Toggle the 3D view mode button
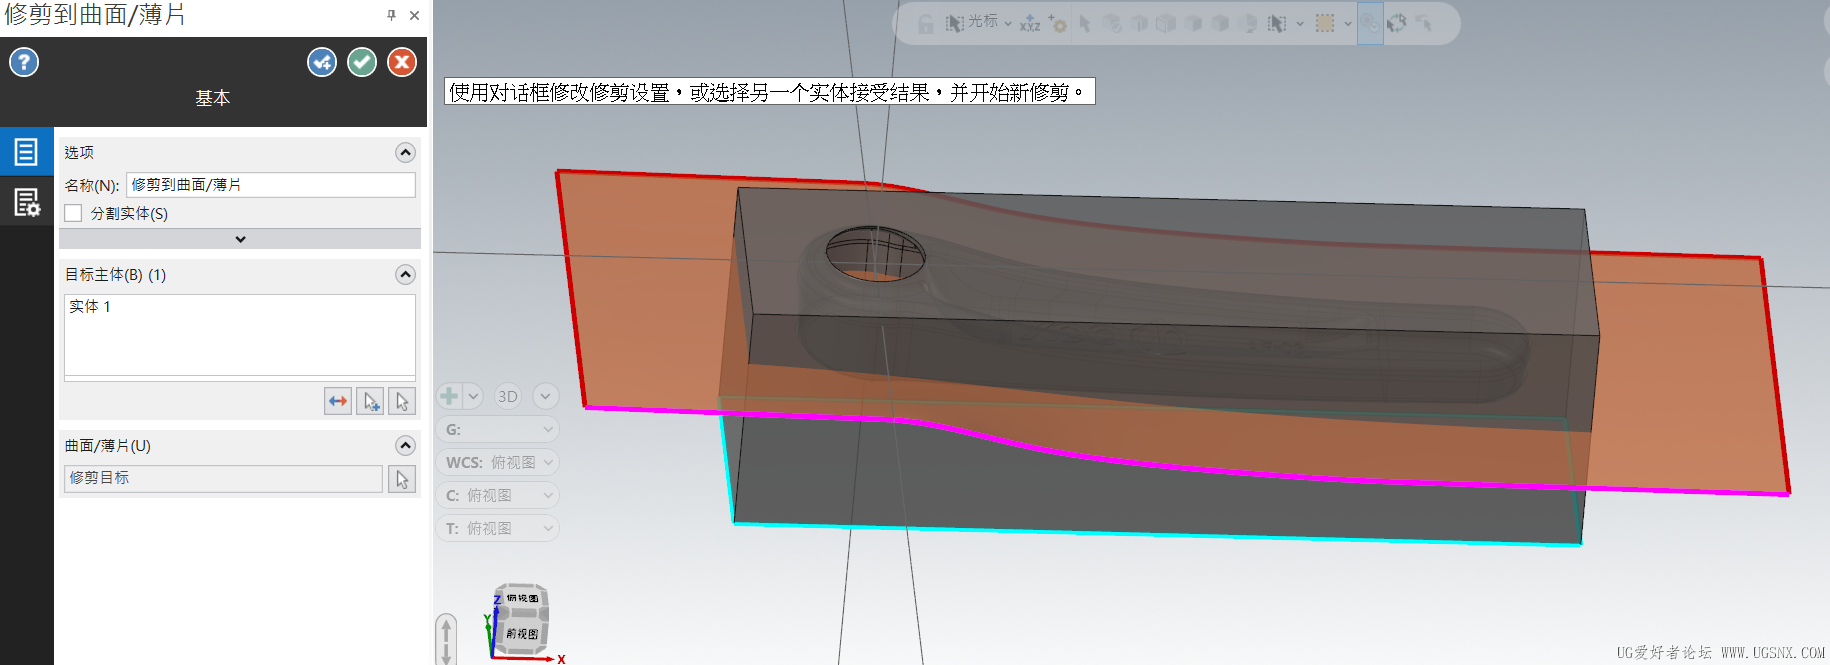 (x=508, y=396)
